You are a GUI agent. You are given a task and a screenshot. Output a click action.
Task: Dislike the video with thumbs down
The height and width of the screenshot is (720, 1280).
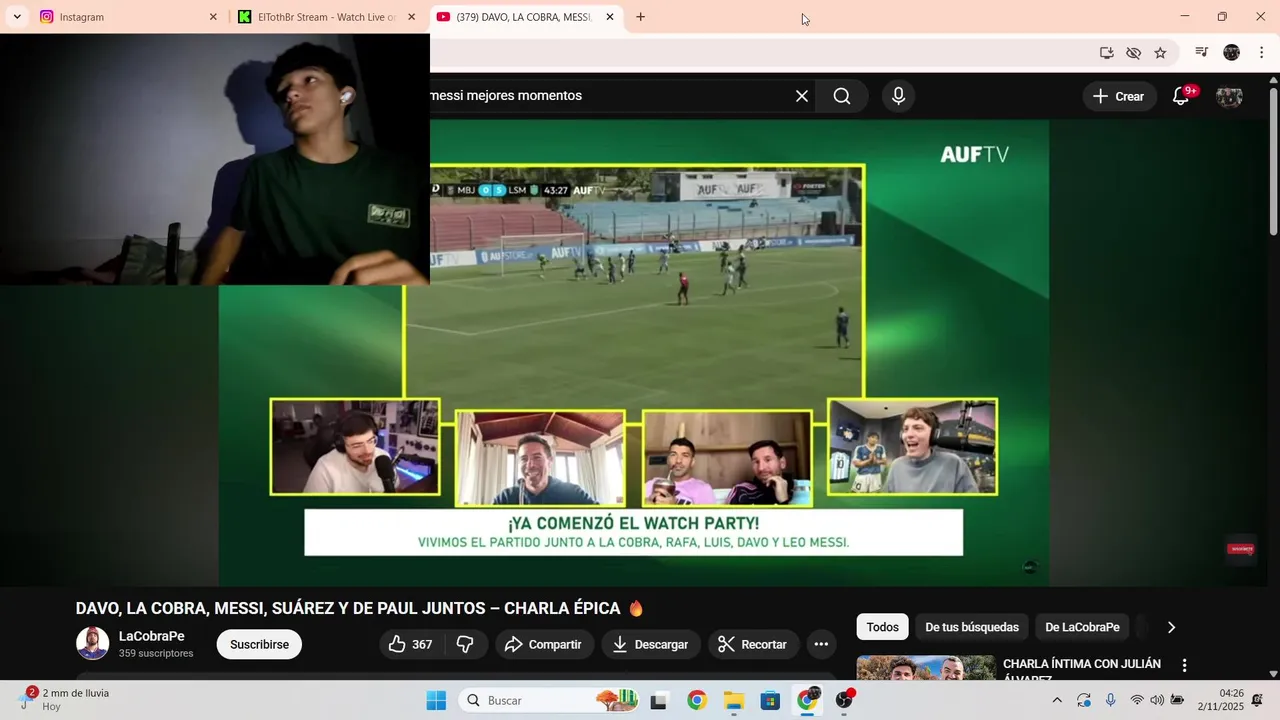[x=465, y=644]
